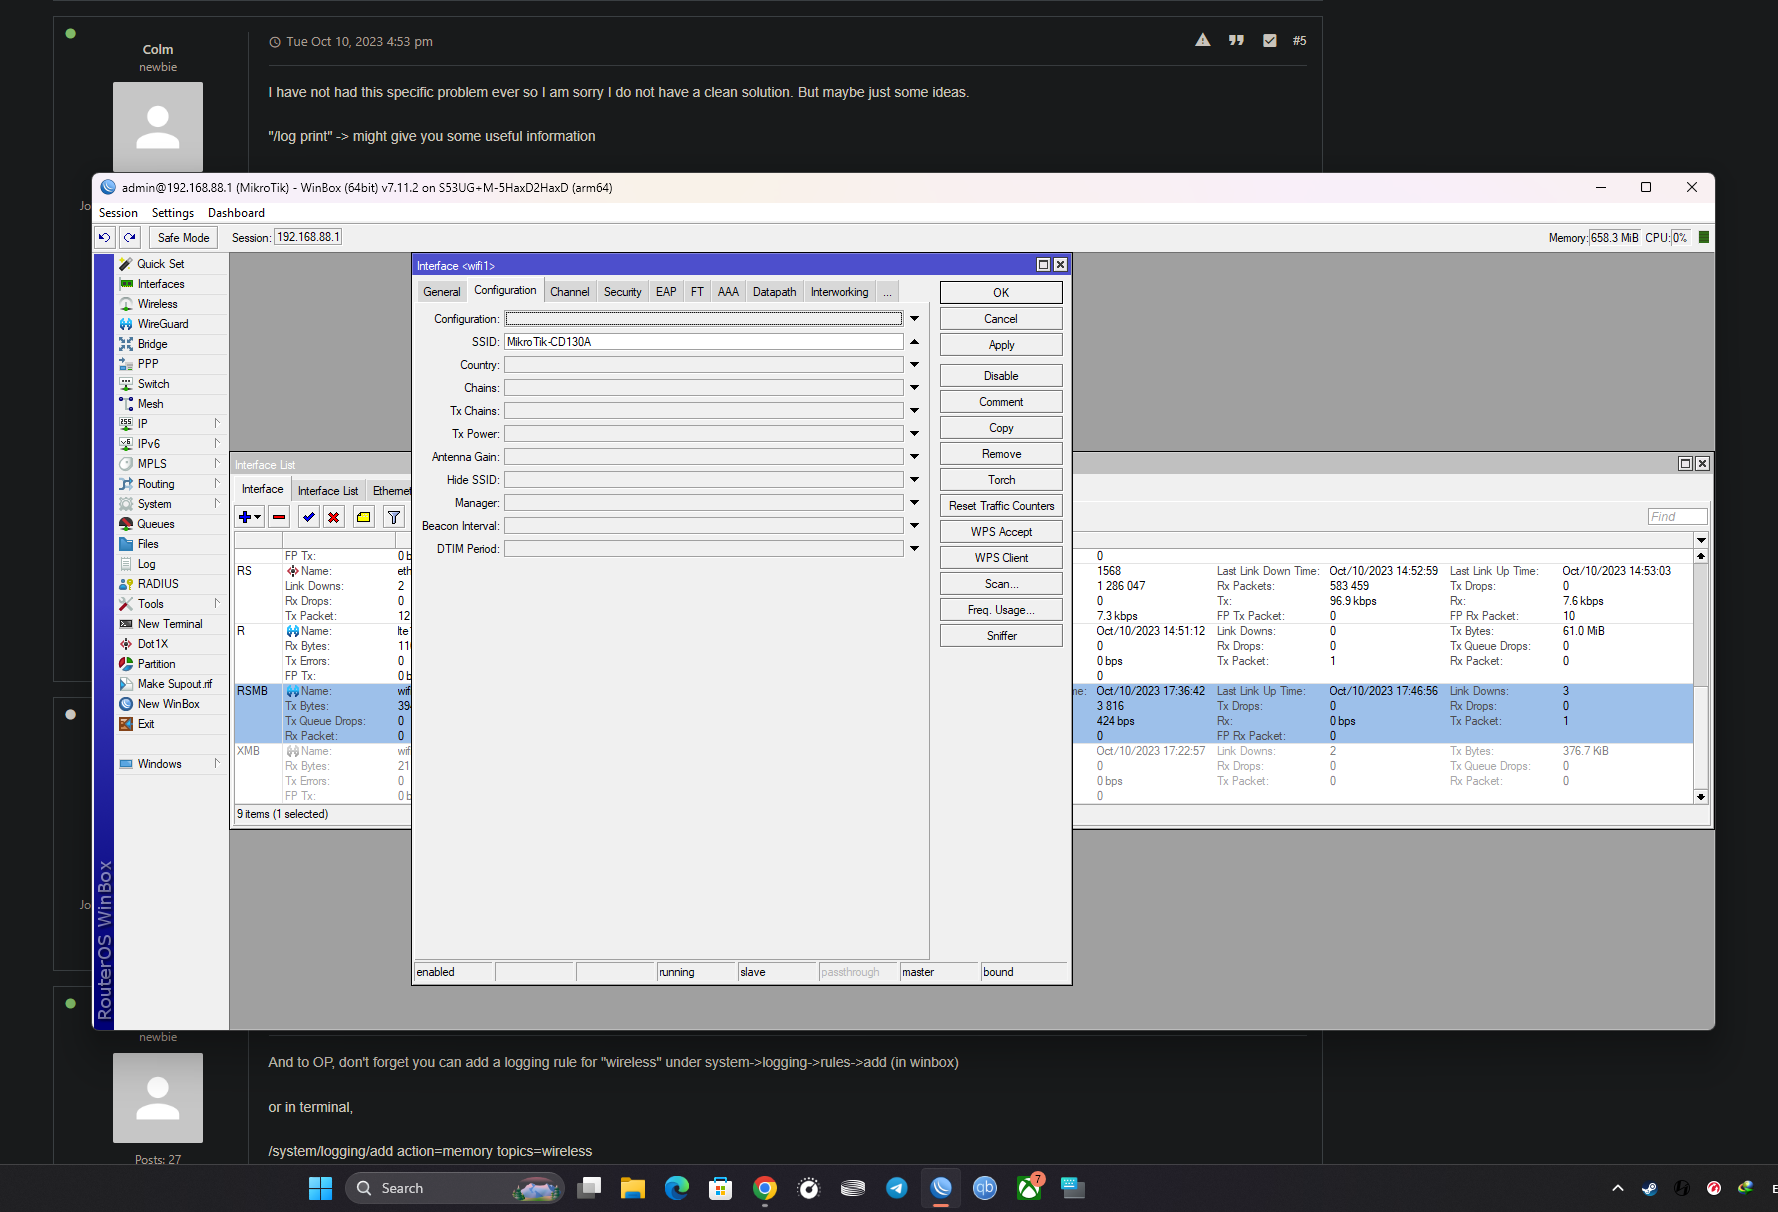The height and width of the screenshot is (1212, 1778).
Task: Switch to the Security tab
Action: tap(622, 292)
